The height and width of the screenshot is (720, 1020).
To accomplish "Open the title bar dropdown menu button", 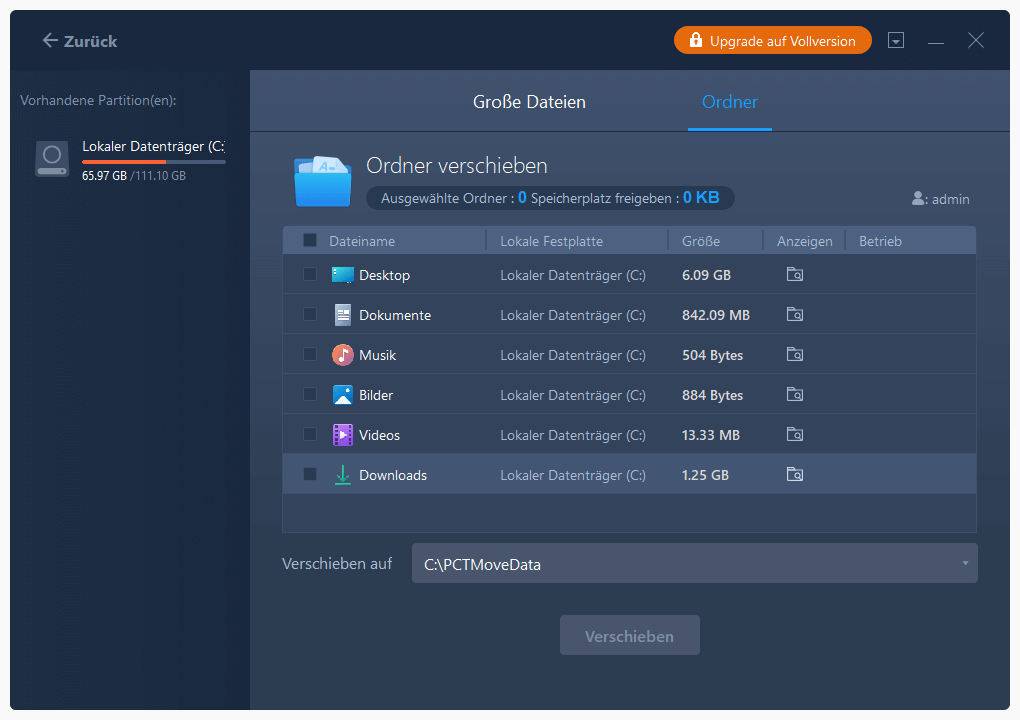I will coord(896,41).
